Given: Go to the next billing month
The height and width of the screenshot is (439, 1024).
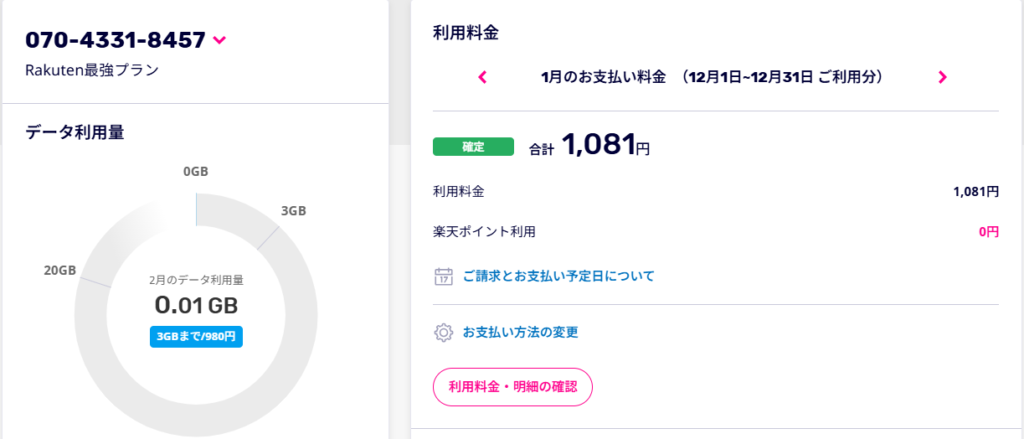Looking at the screenshot, I should pos(942,77).
